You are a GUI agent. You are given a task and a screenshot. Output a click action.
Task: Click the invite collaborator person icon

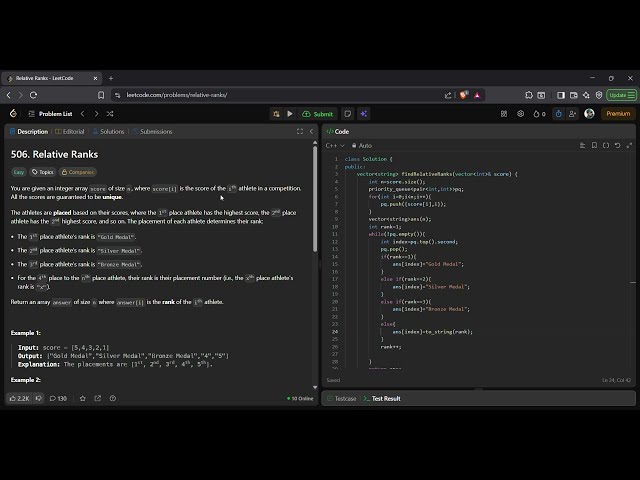(572, 114)
